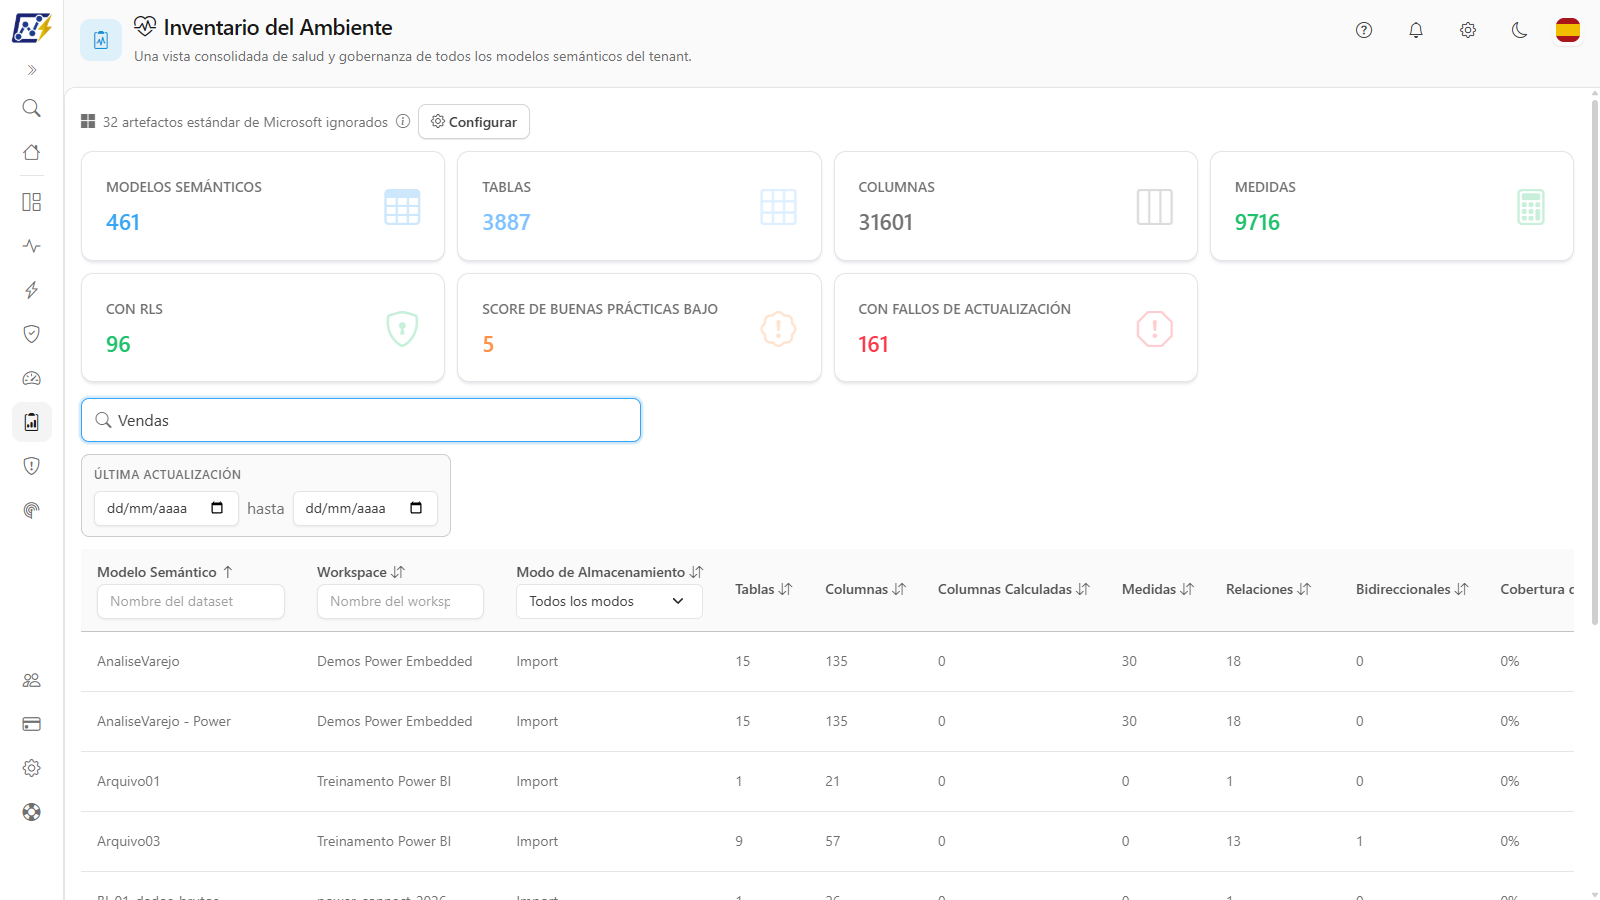Focus the Nombre del dataset filter field
Screen dimensions: 1600x900
pyautogui.click(x=191, y=601)
